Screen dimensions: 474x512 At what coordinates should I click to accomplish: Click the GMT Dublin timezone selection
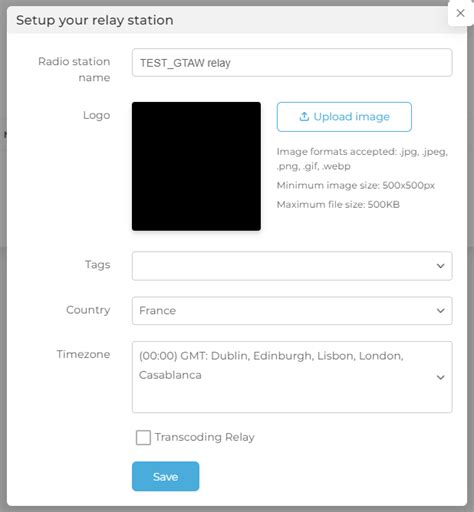271,365
